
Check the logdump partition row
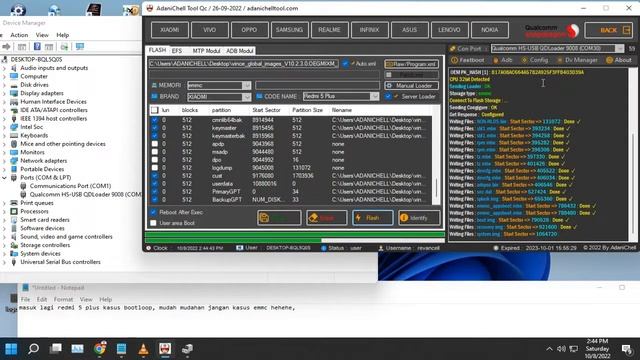point(155,168)
